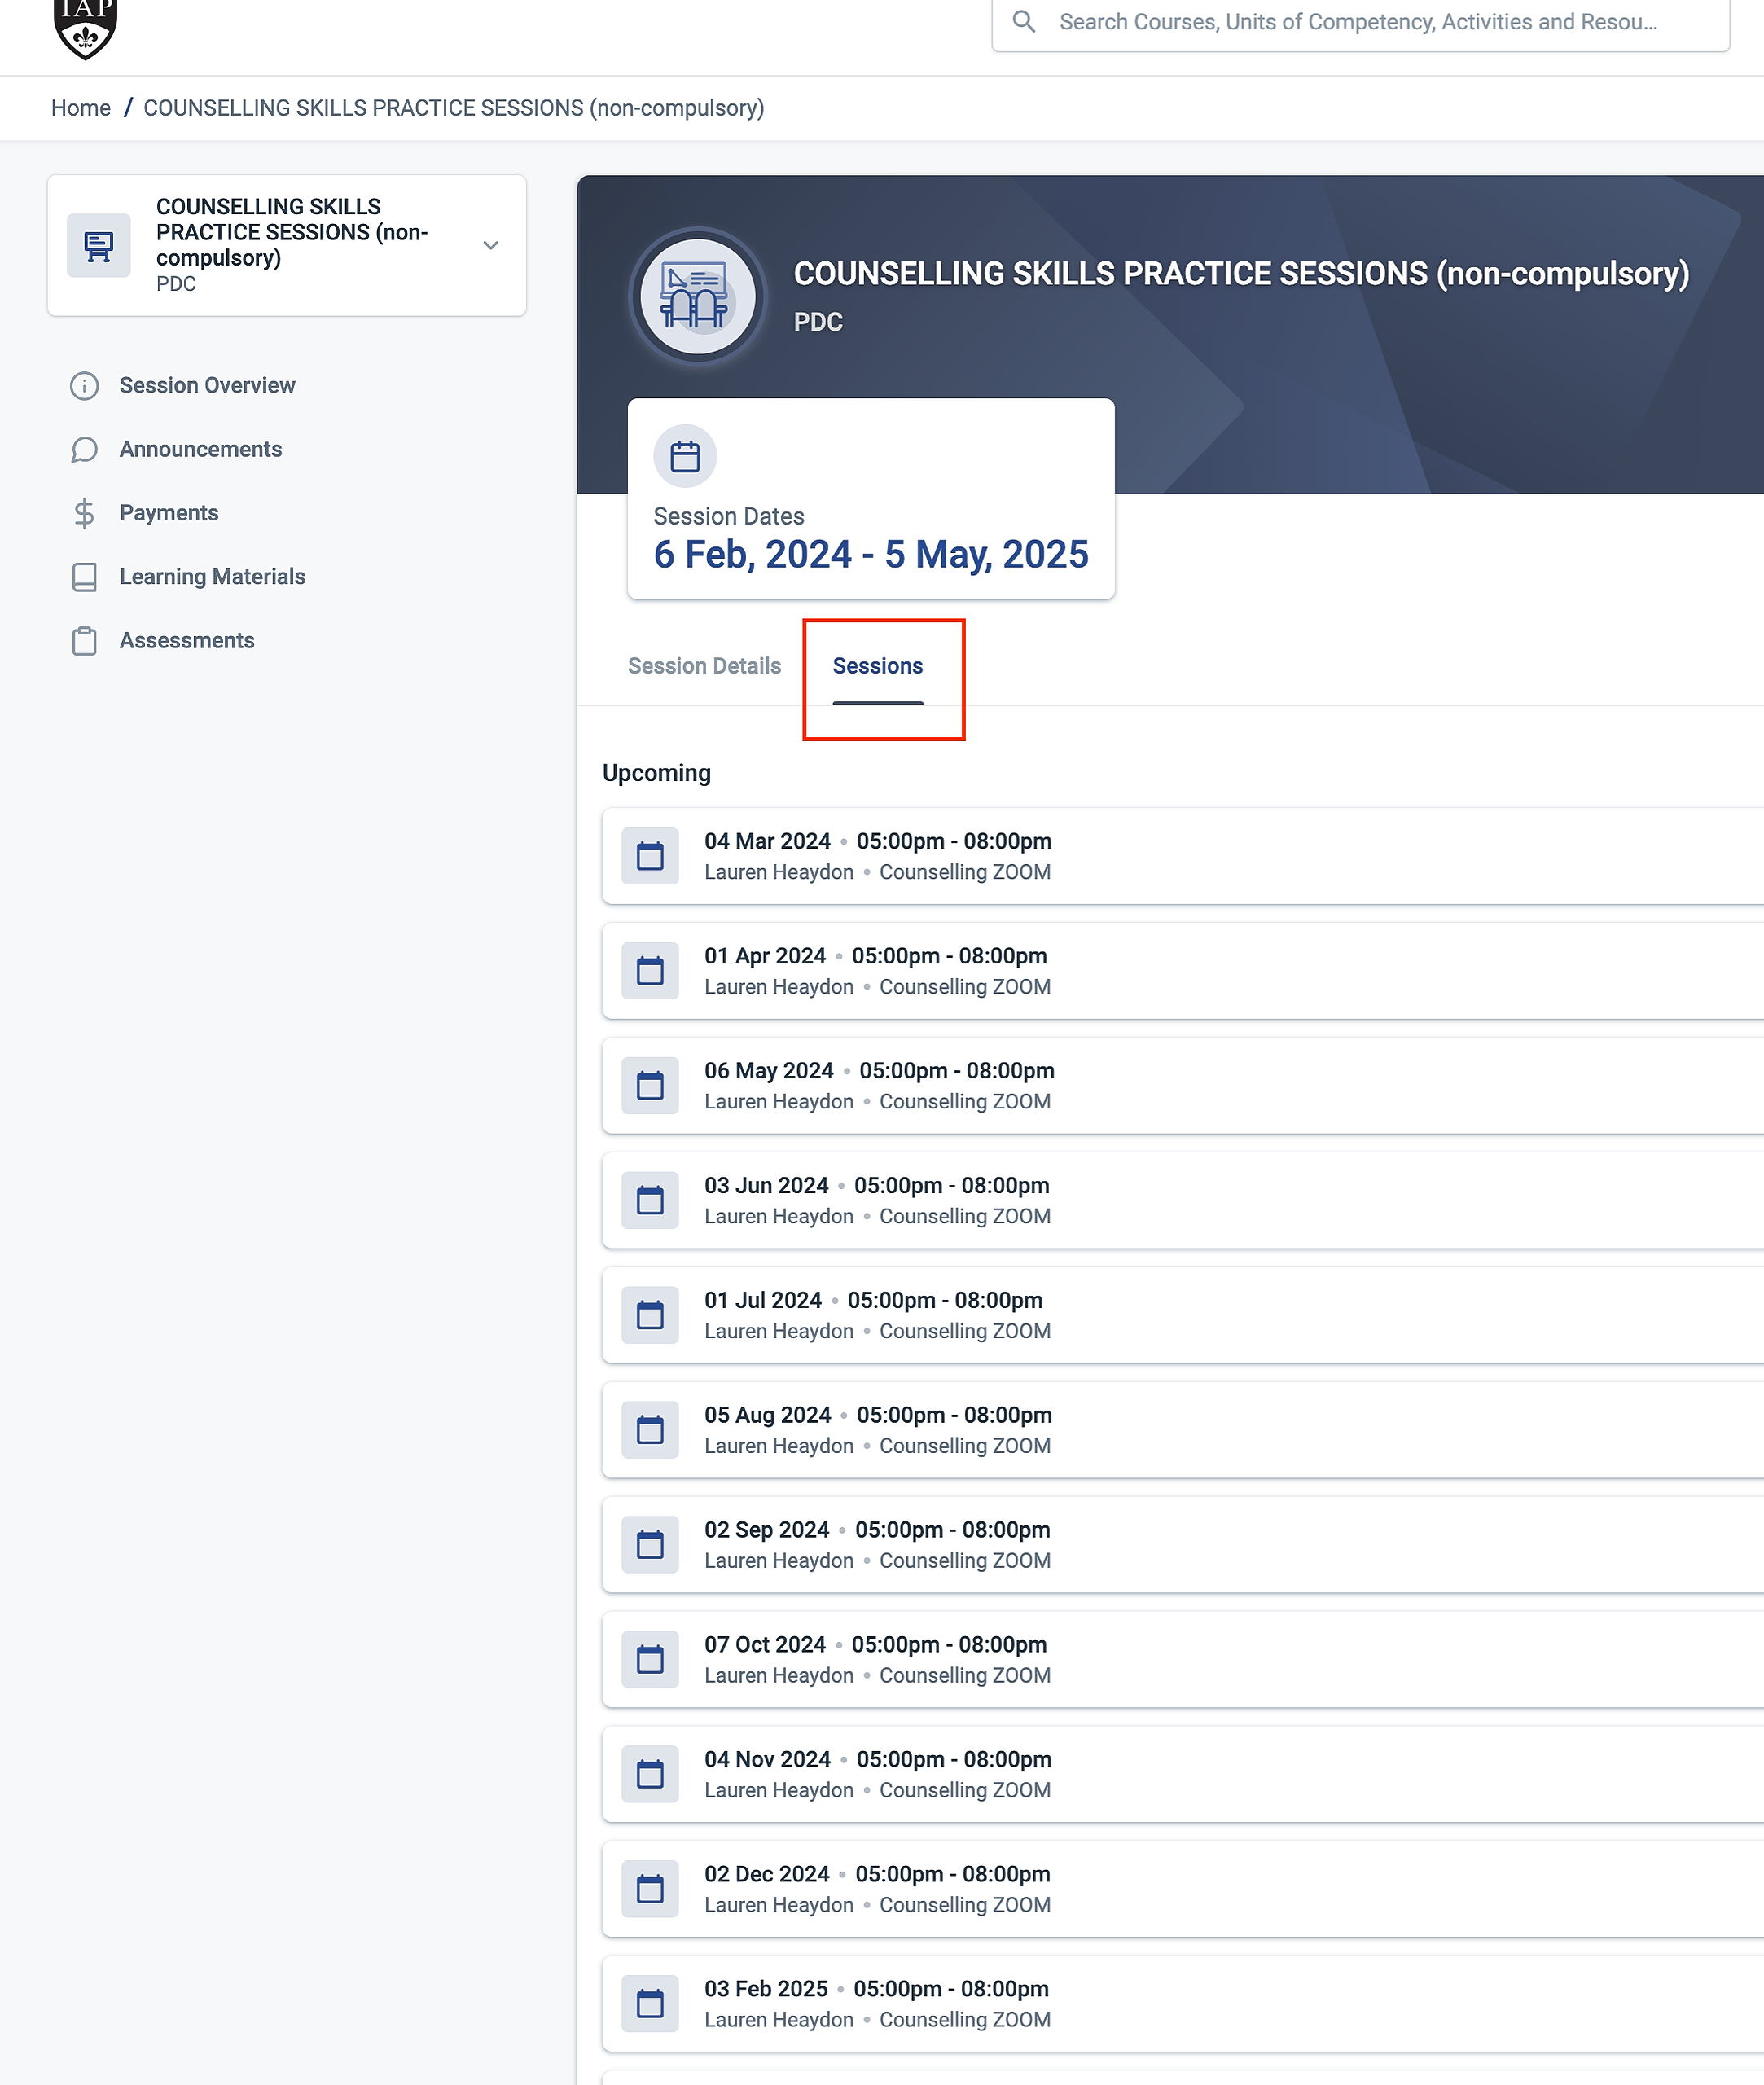Open the Session Overview info icon
1764x2085 pixels.
click(x=85, y=386)
